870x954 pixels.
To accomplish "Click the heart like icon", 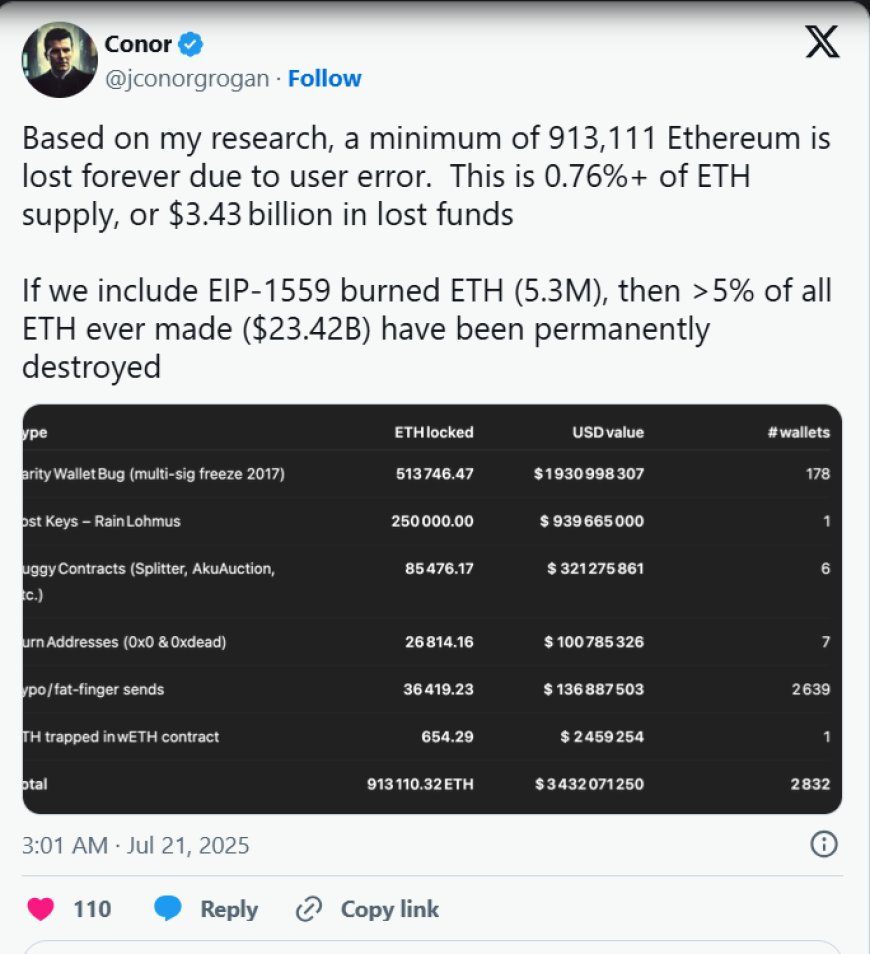I will pos(41,909).
